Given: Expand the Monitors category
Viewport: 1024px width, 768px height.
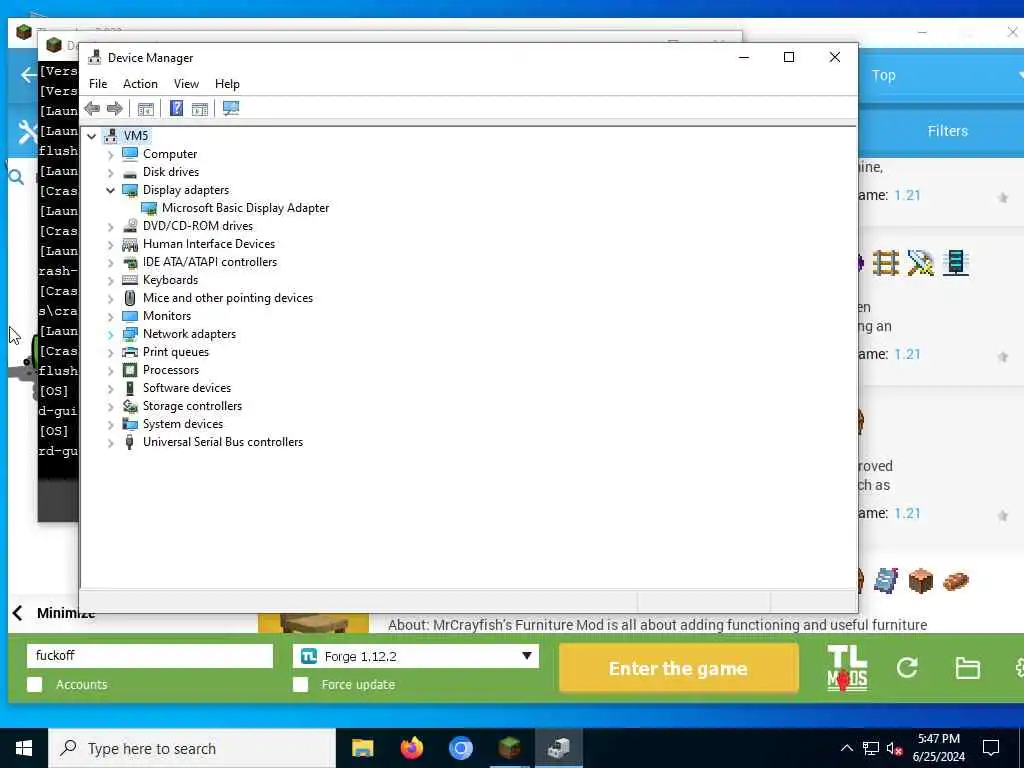Looking at the screenshot, I should 110,317.
